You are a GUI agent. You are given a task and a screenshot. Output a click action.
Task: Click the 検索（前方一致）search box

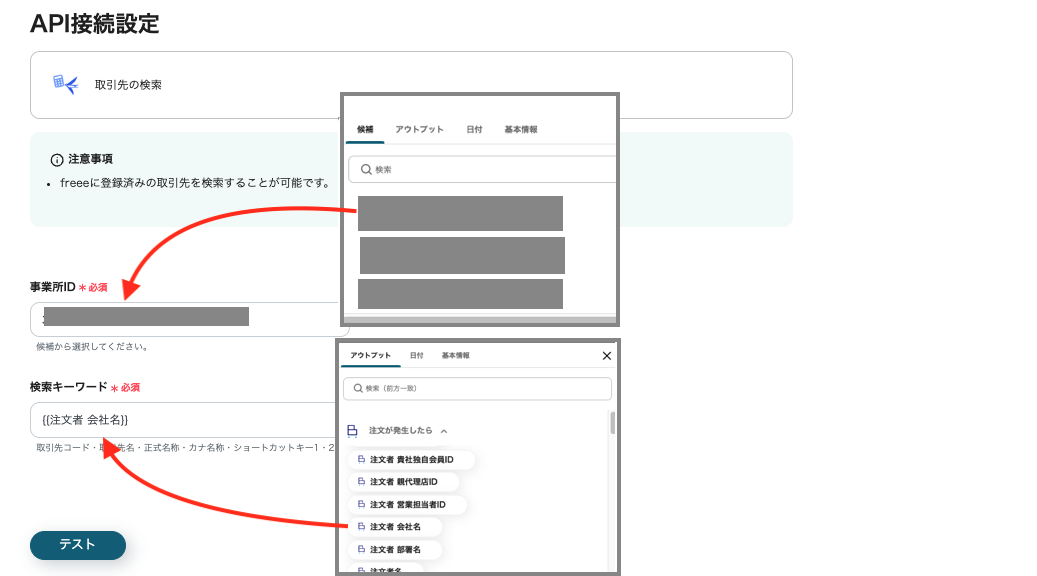(477, 388)
